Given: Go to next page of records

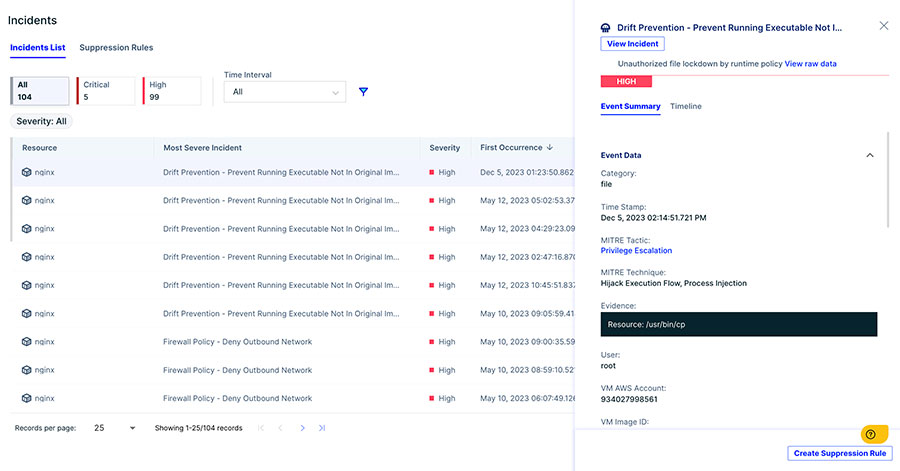Looking at the screenshot, I should tap(302, 428).
